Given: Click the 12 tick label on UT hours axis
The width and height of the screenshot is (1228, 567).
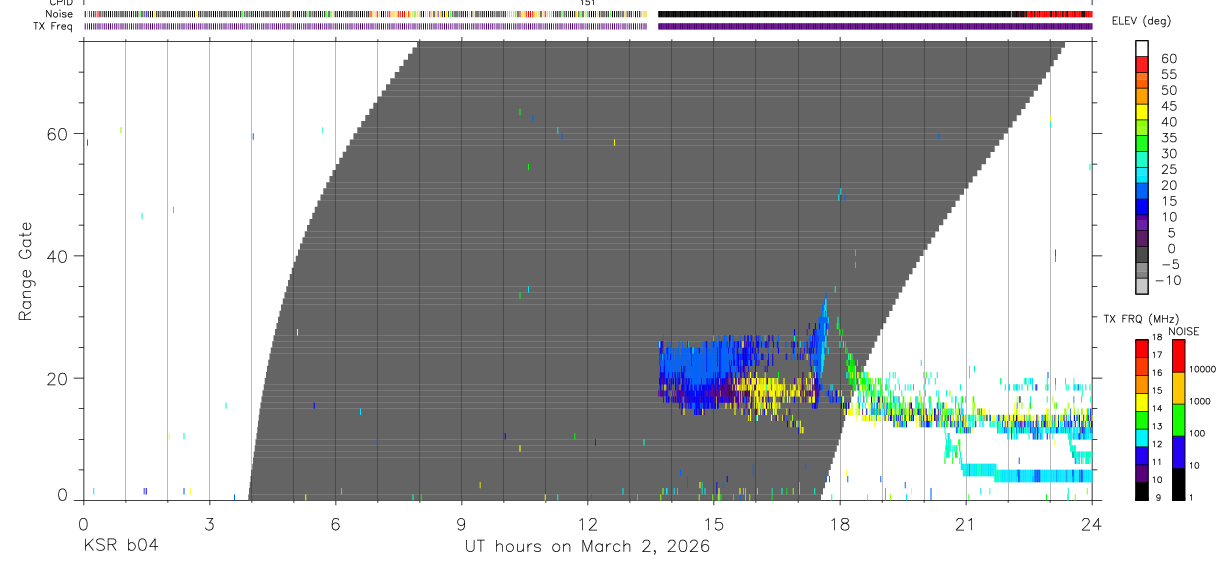Looking at the screenshot, I should pos(587,524).
